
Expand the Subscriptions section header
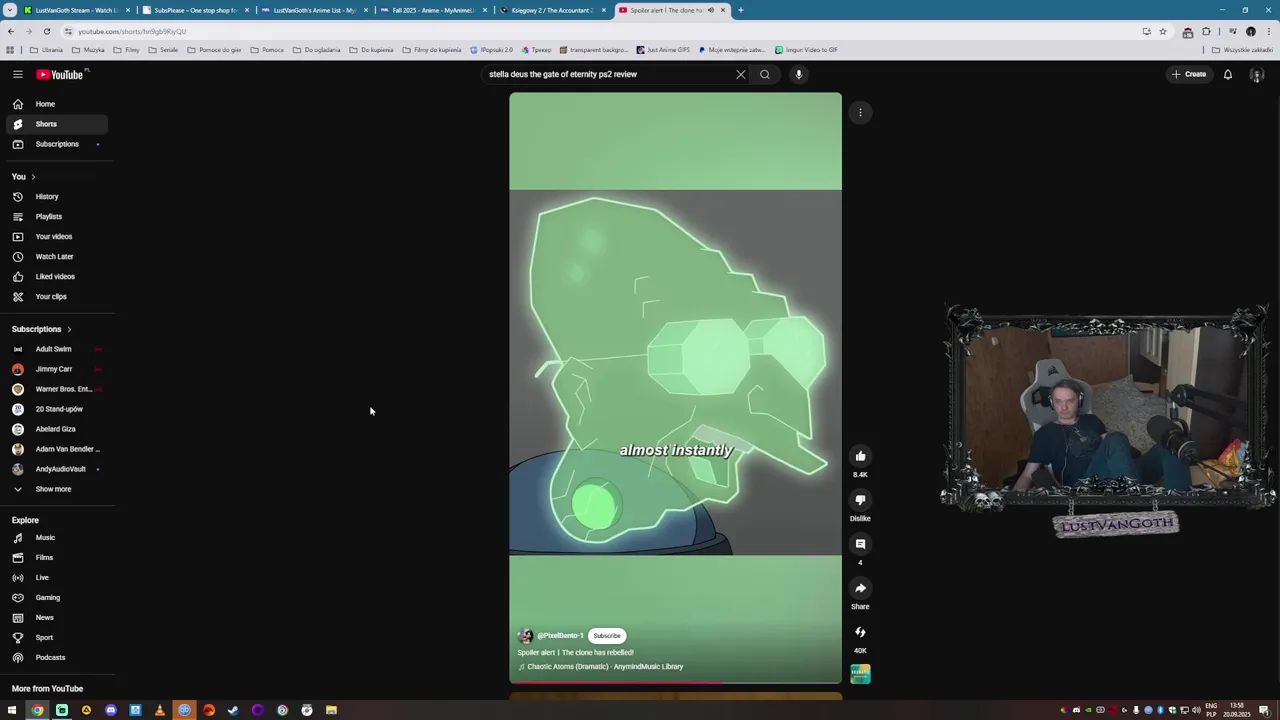click(x=42, y=329)
